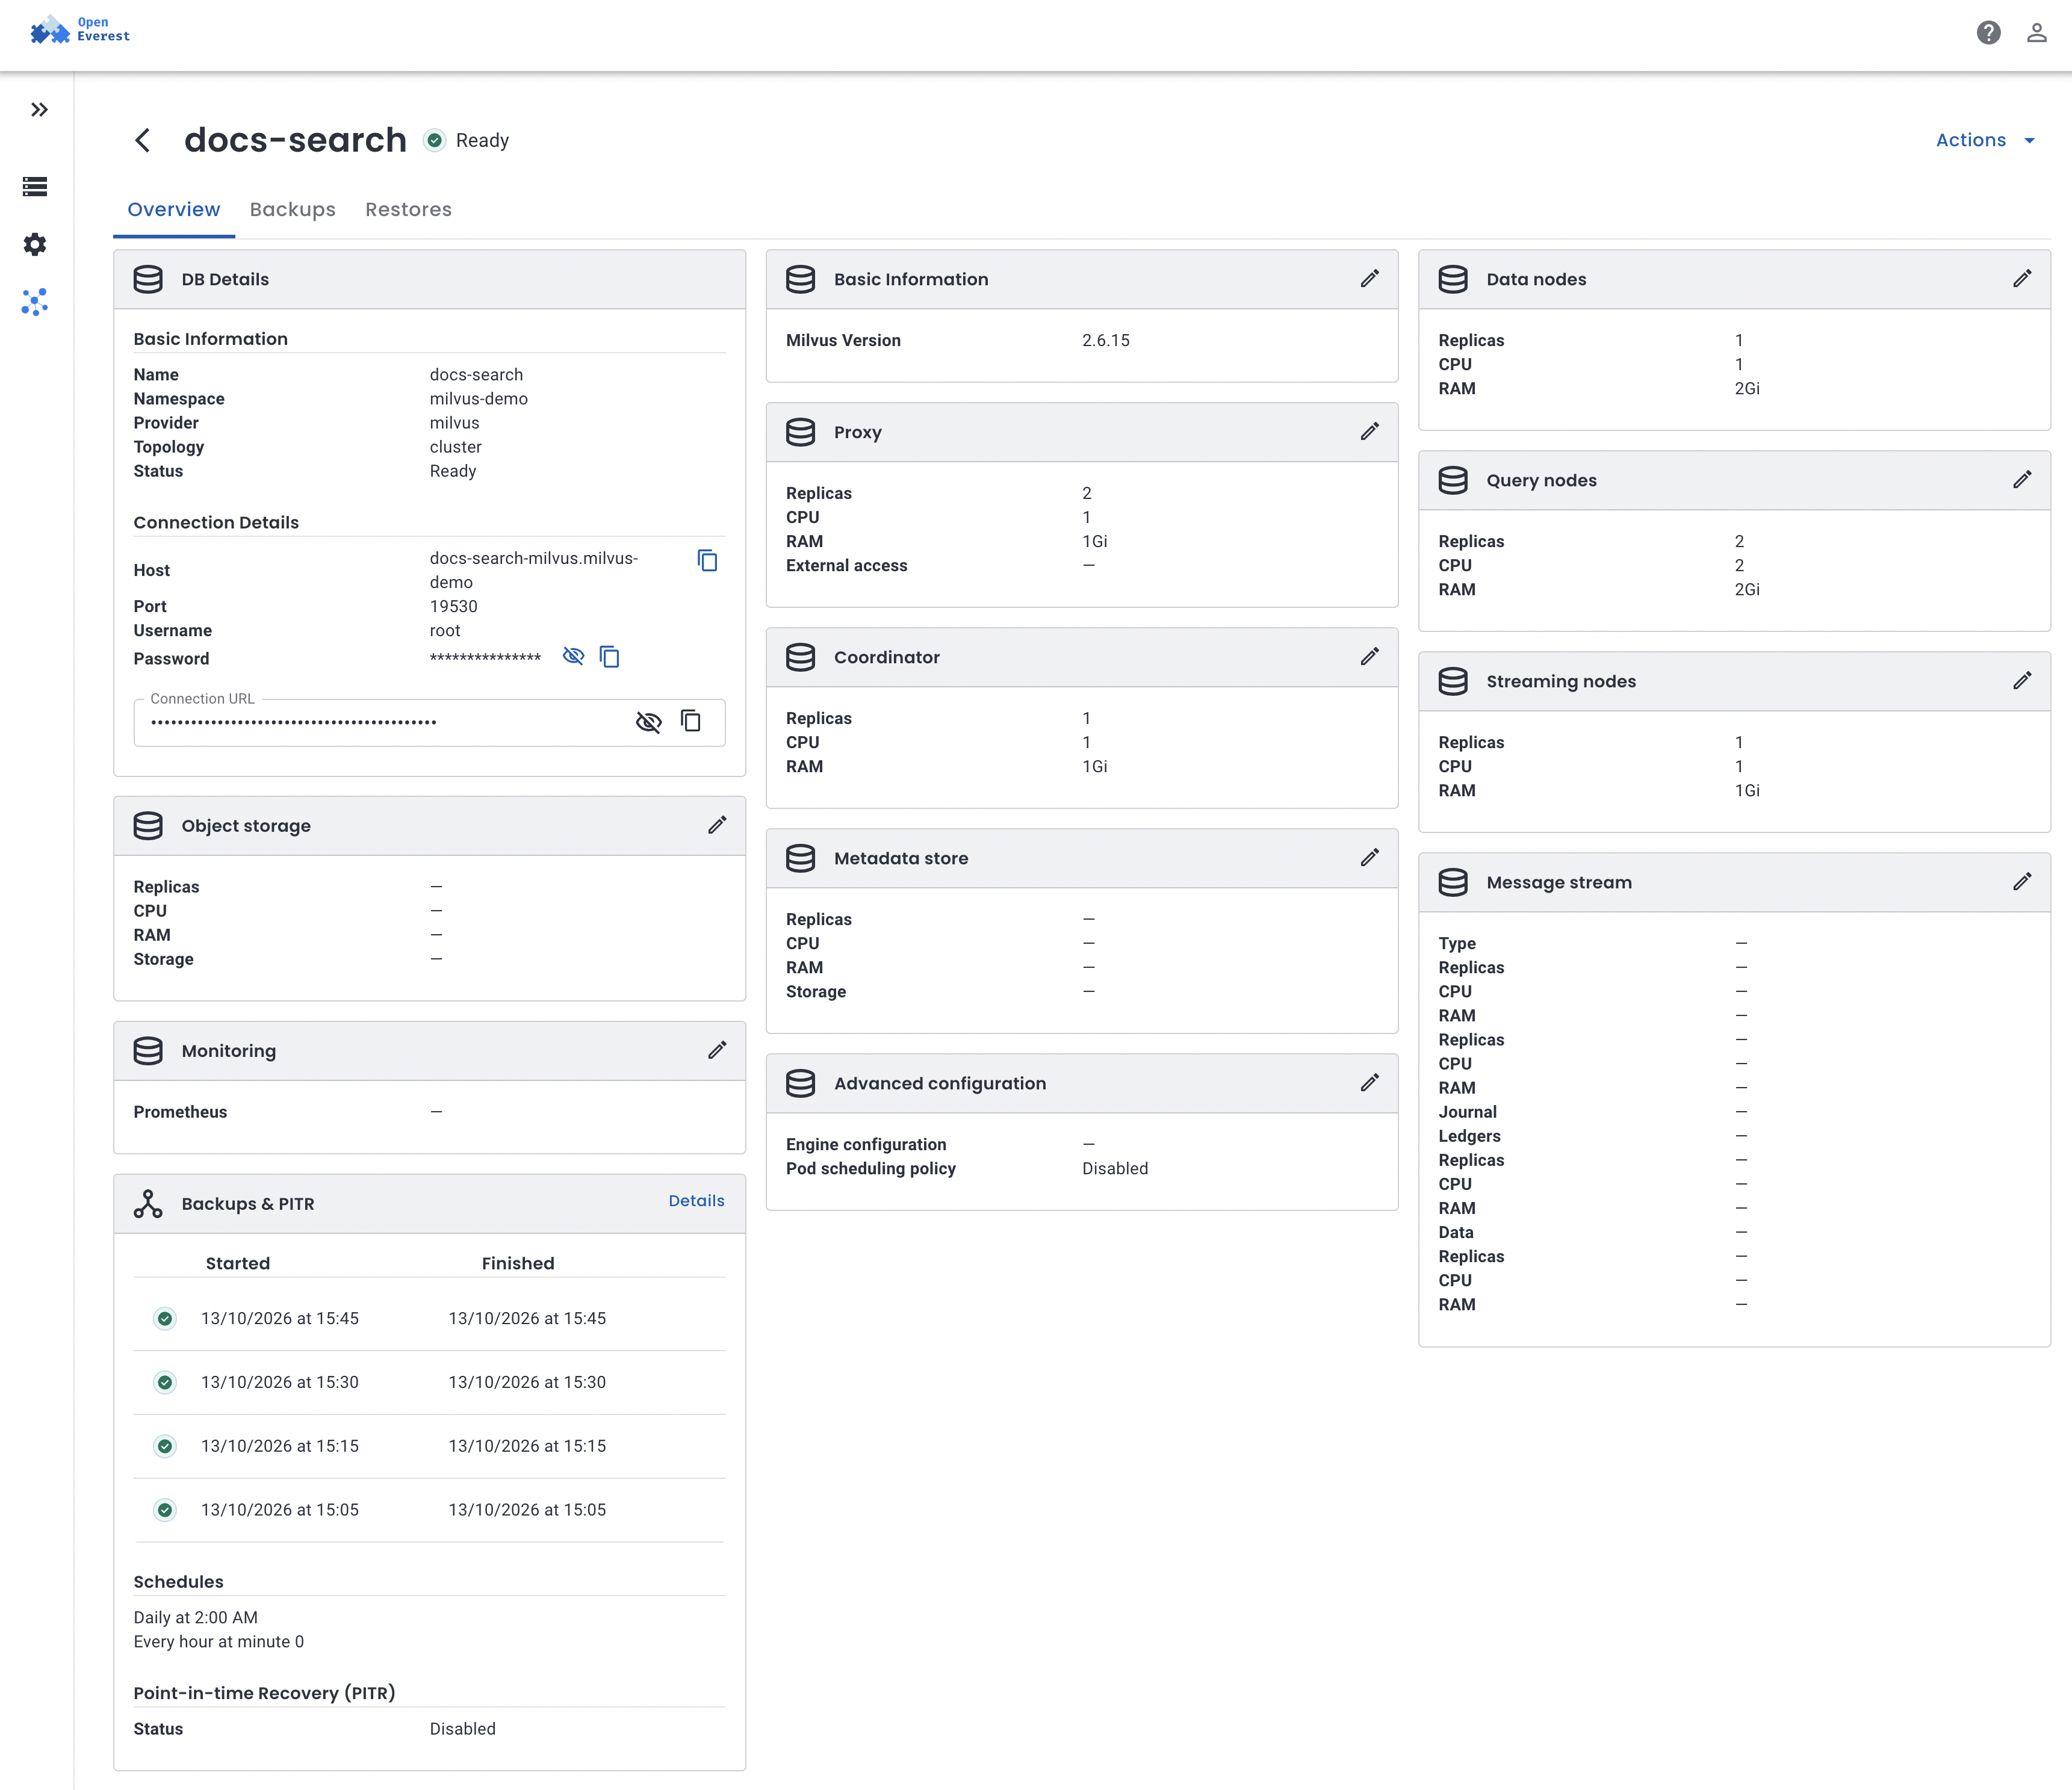Edit the Data nodes card

tap(2022, 279)
